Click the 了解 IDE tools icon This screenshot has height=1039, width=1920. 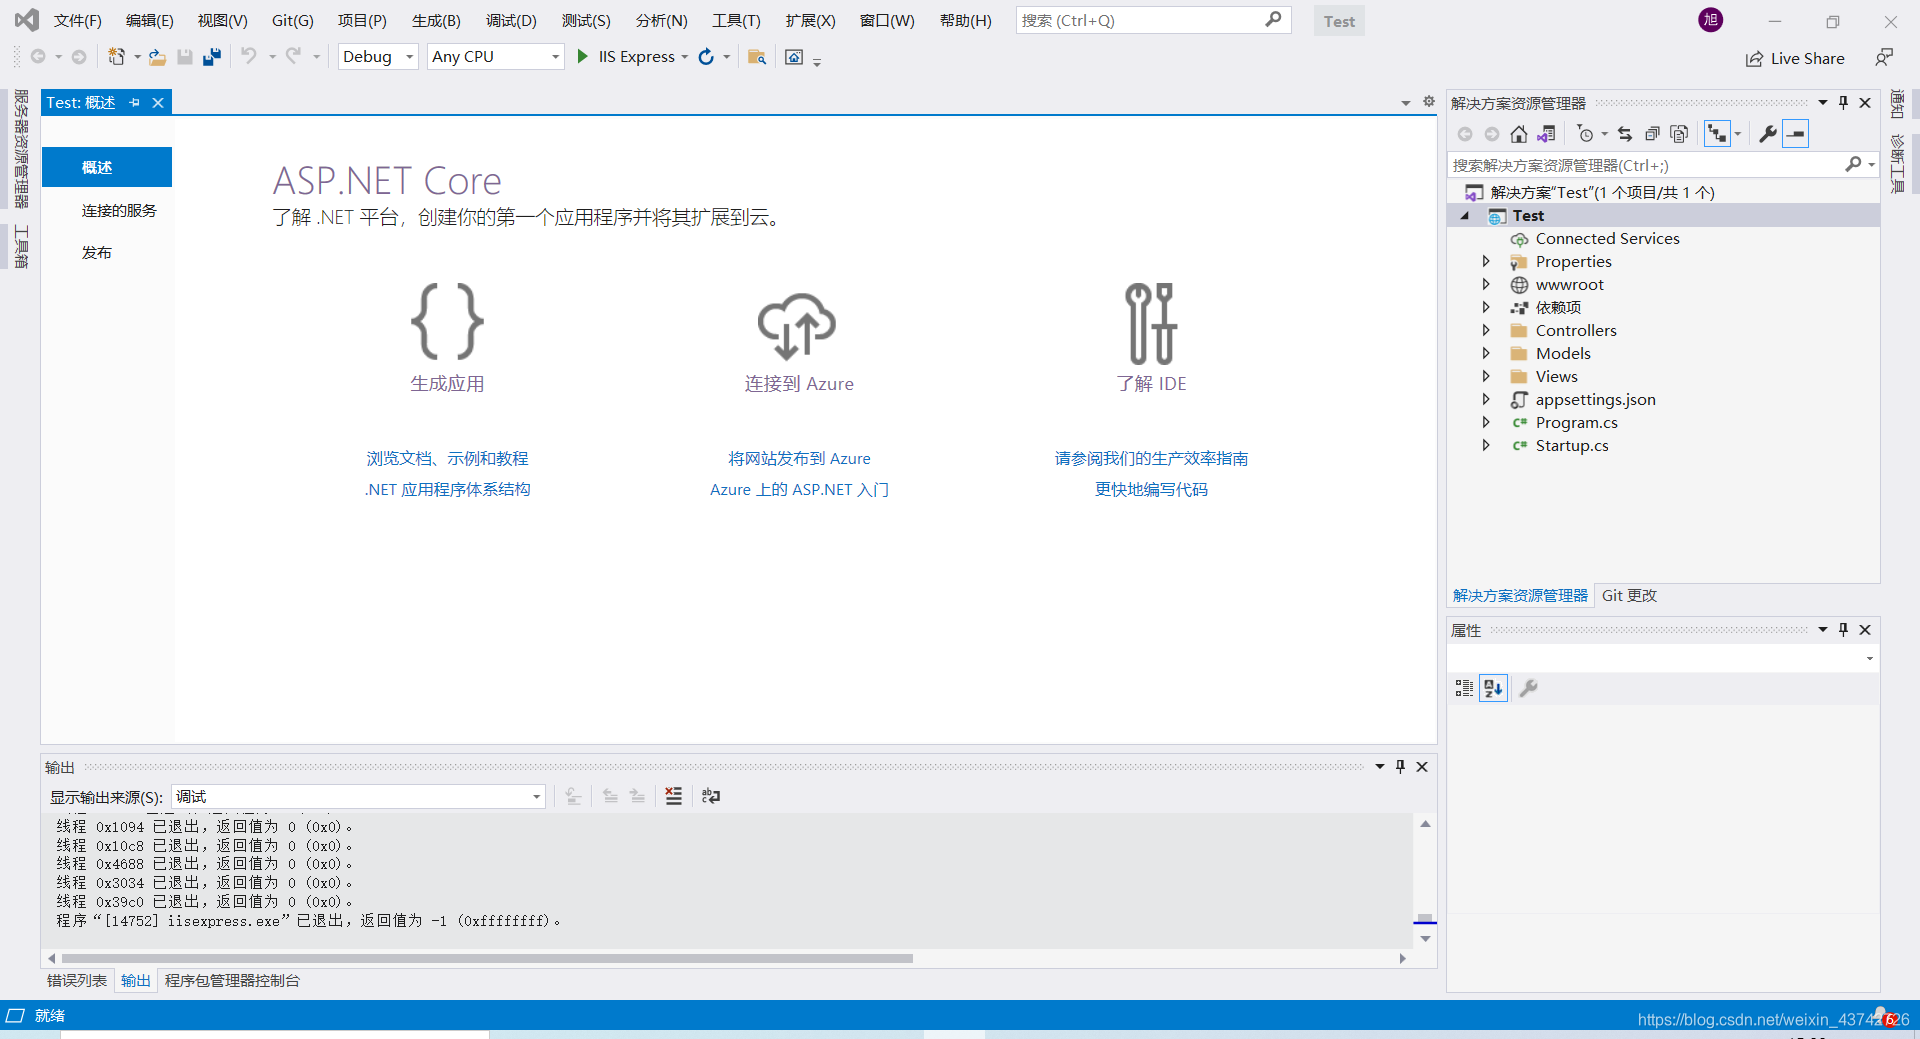pyautogui.click(x=1151, y=323)
